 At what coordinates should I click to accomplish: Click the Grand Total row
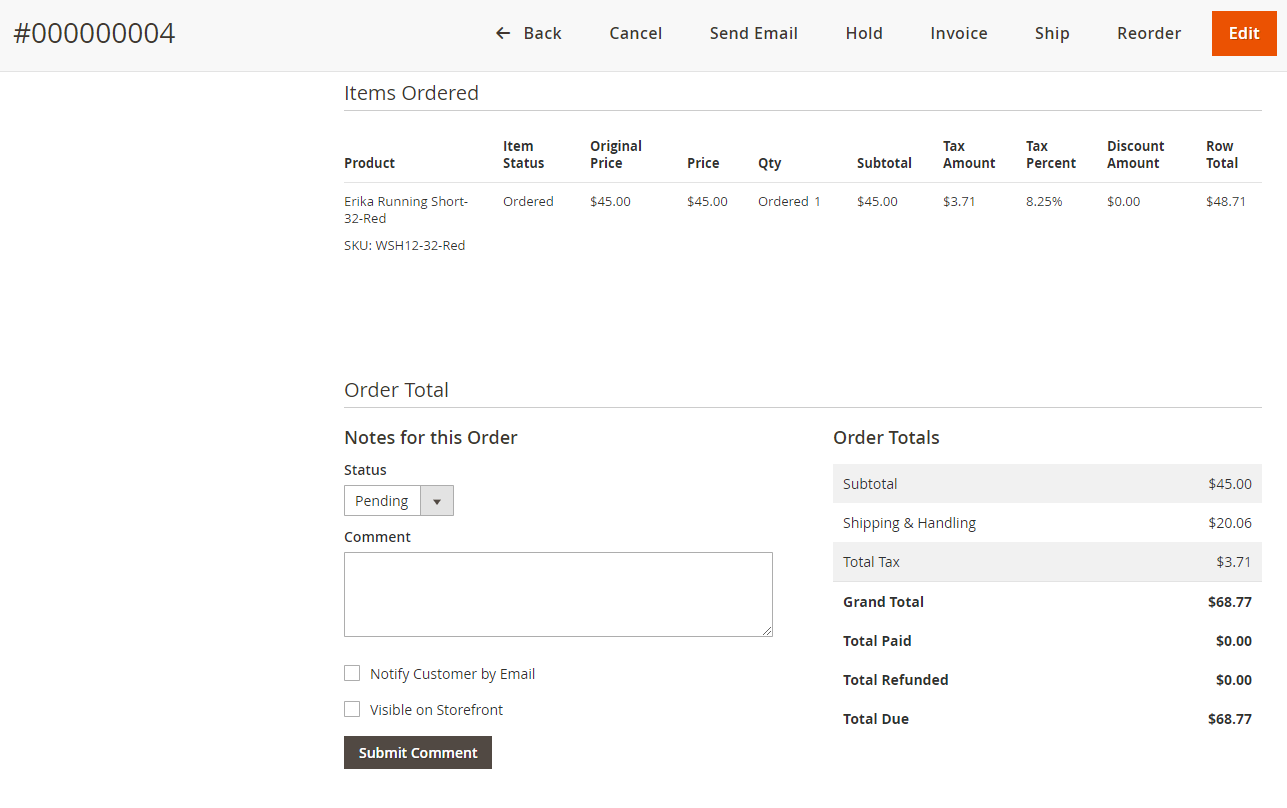[1046, 602]
